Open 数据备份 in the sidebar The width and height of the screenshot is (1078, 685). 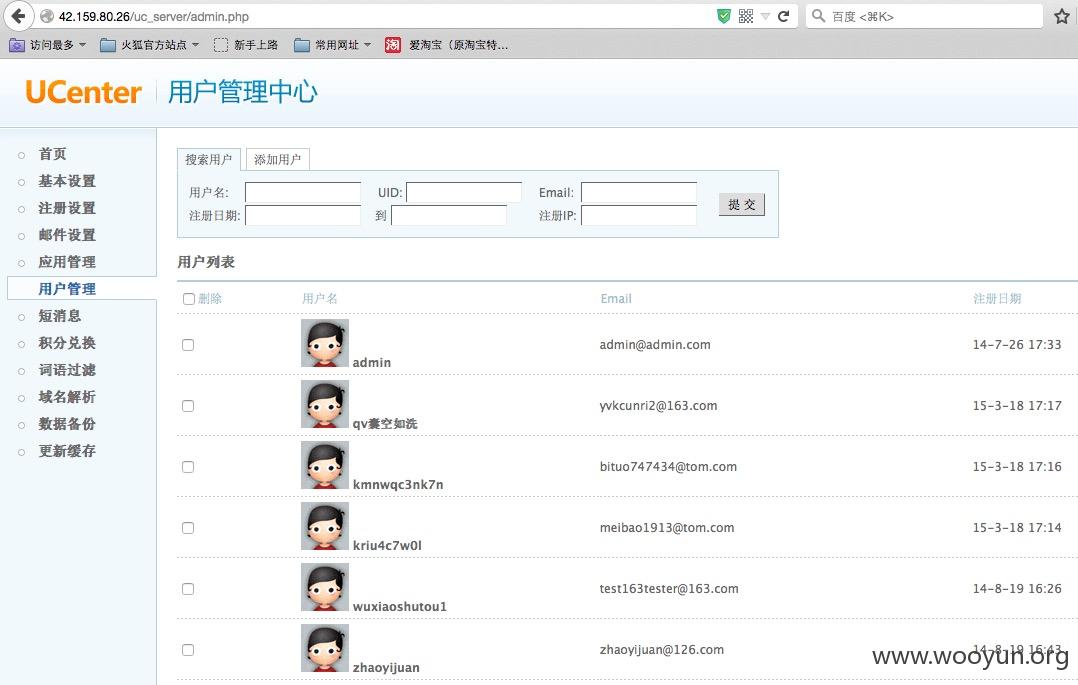click(x=67, y=424)
